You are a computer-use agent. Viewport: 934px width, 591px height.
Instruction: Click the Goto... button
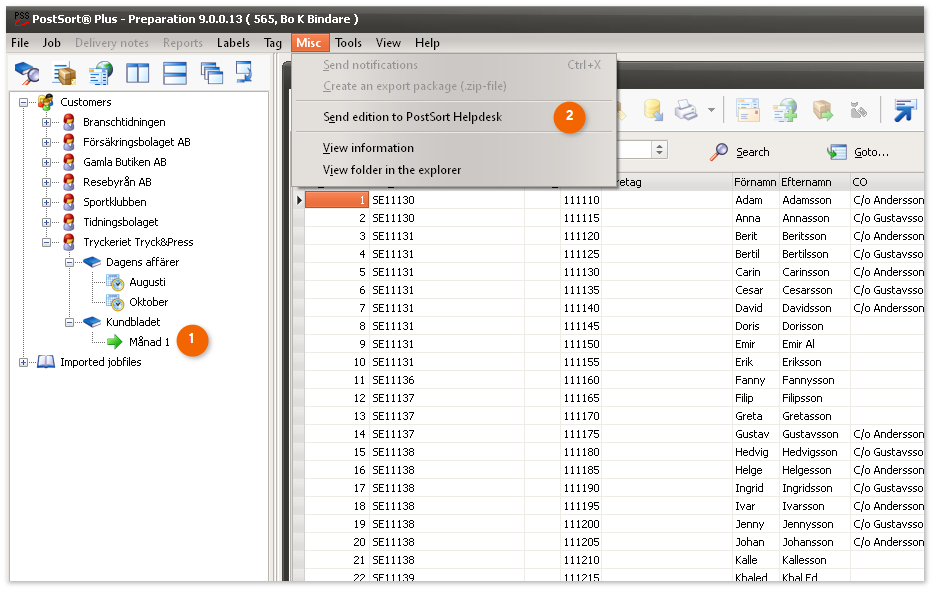coord(858,152)
